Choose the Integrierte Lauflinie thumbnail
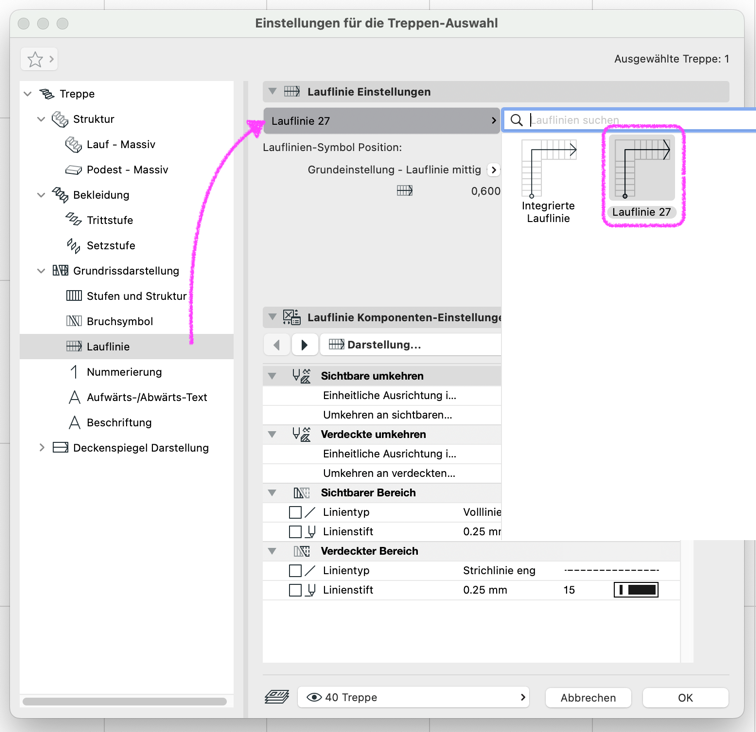Screen dimensions: 756x732 coord(548,181)
